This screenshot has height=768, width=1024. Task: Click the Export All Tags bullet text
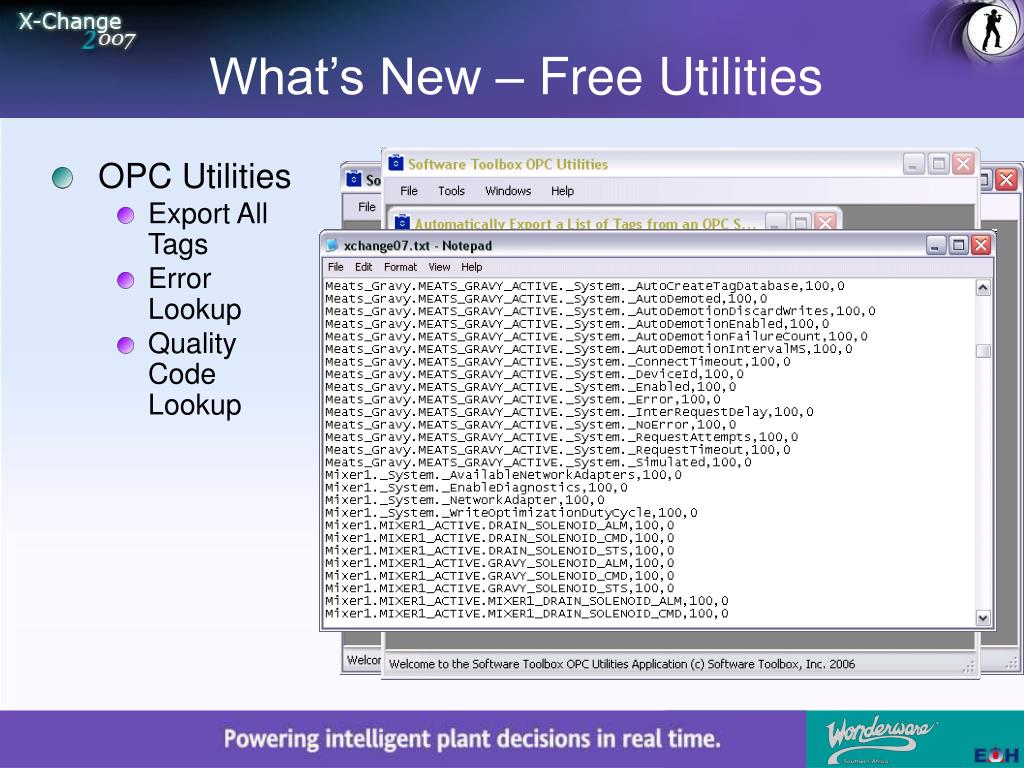[208, 229]
